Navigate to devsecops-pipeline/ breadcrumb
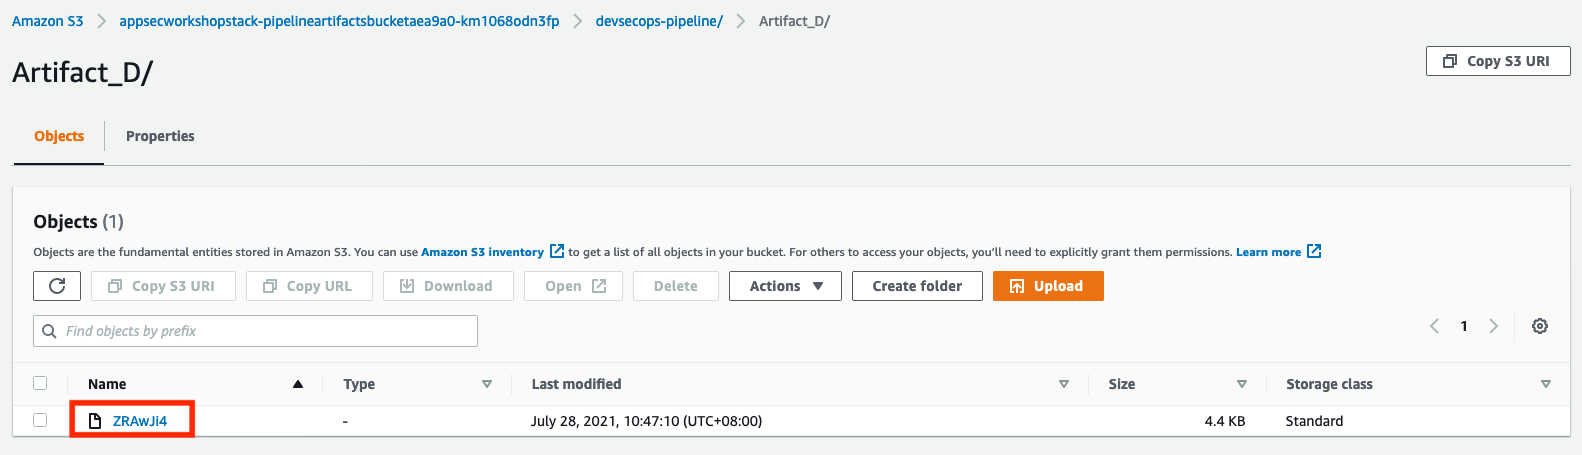 (659, 21)
